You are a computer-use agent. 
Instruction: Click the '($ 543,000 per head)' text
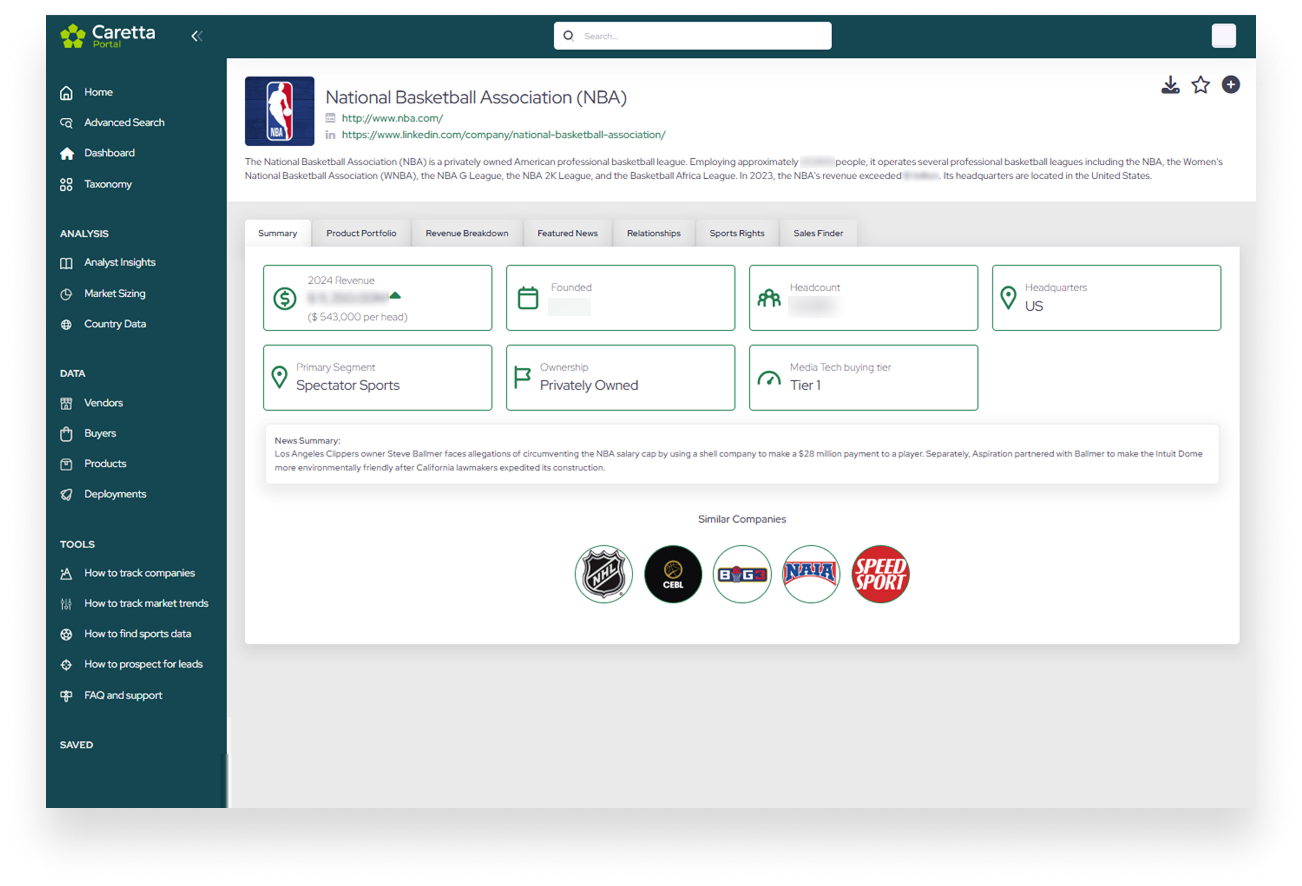point(358,317)
